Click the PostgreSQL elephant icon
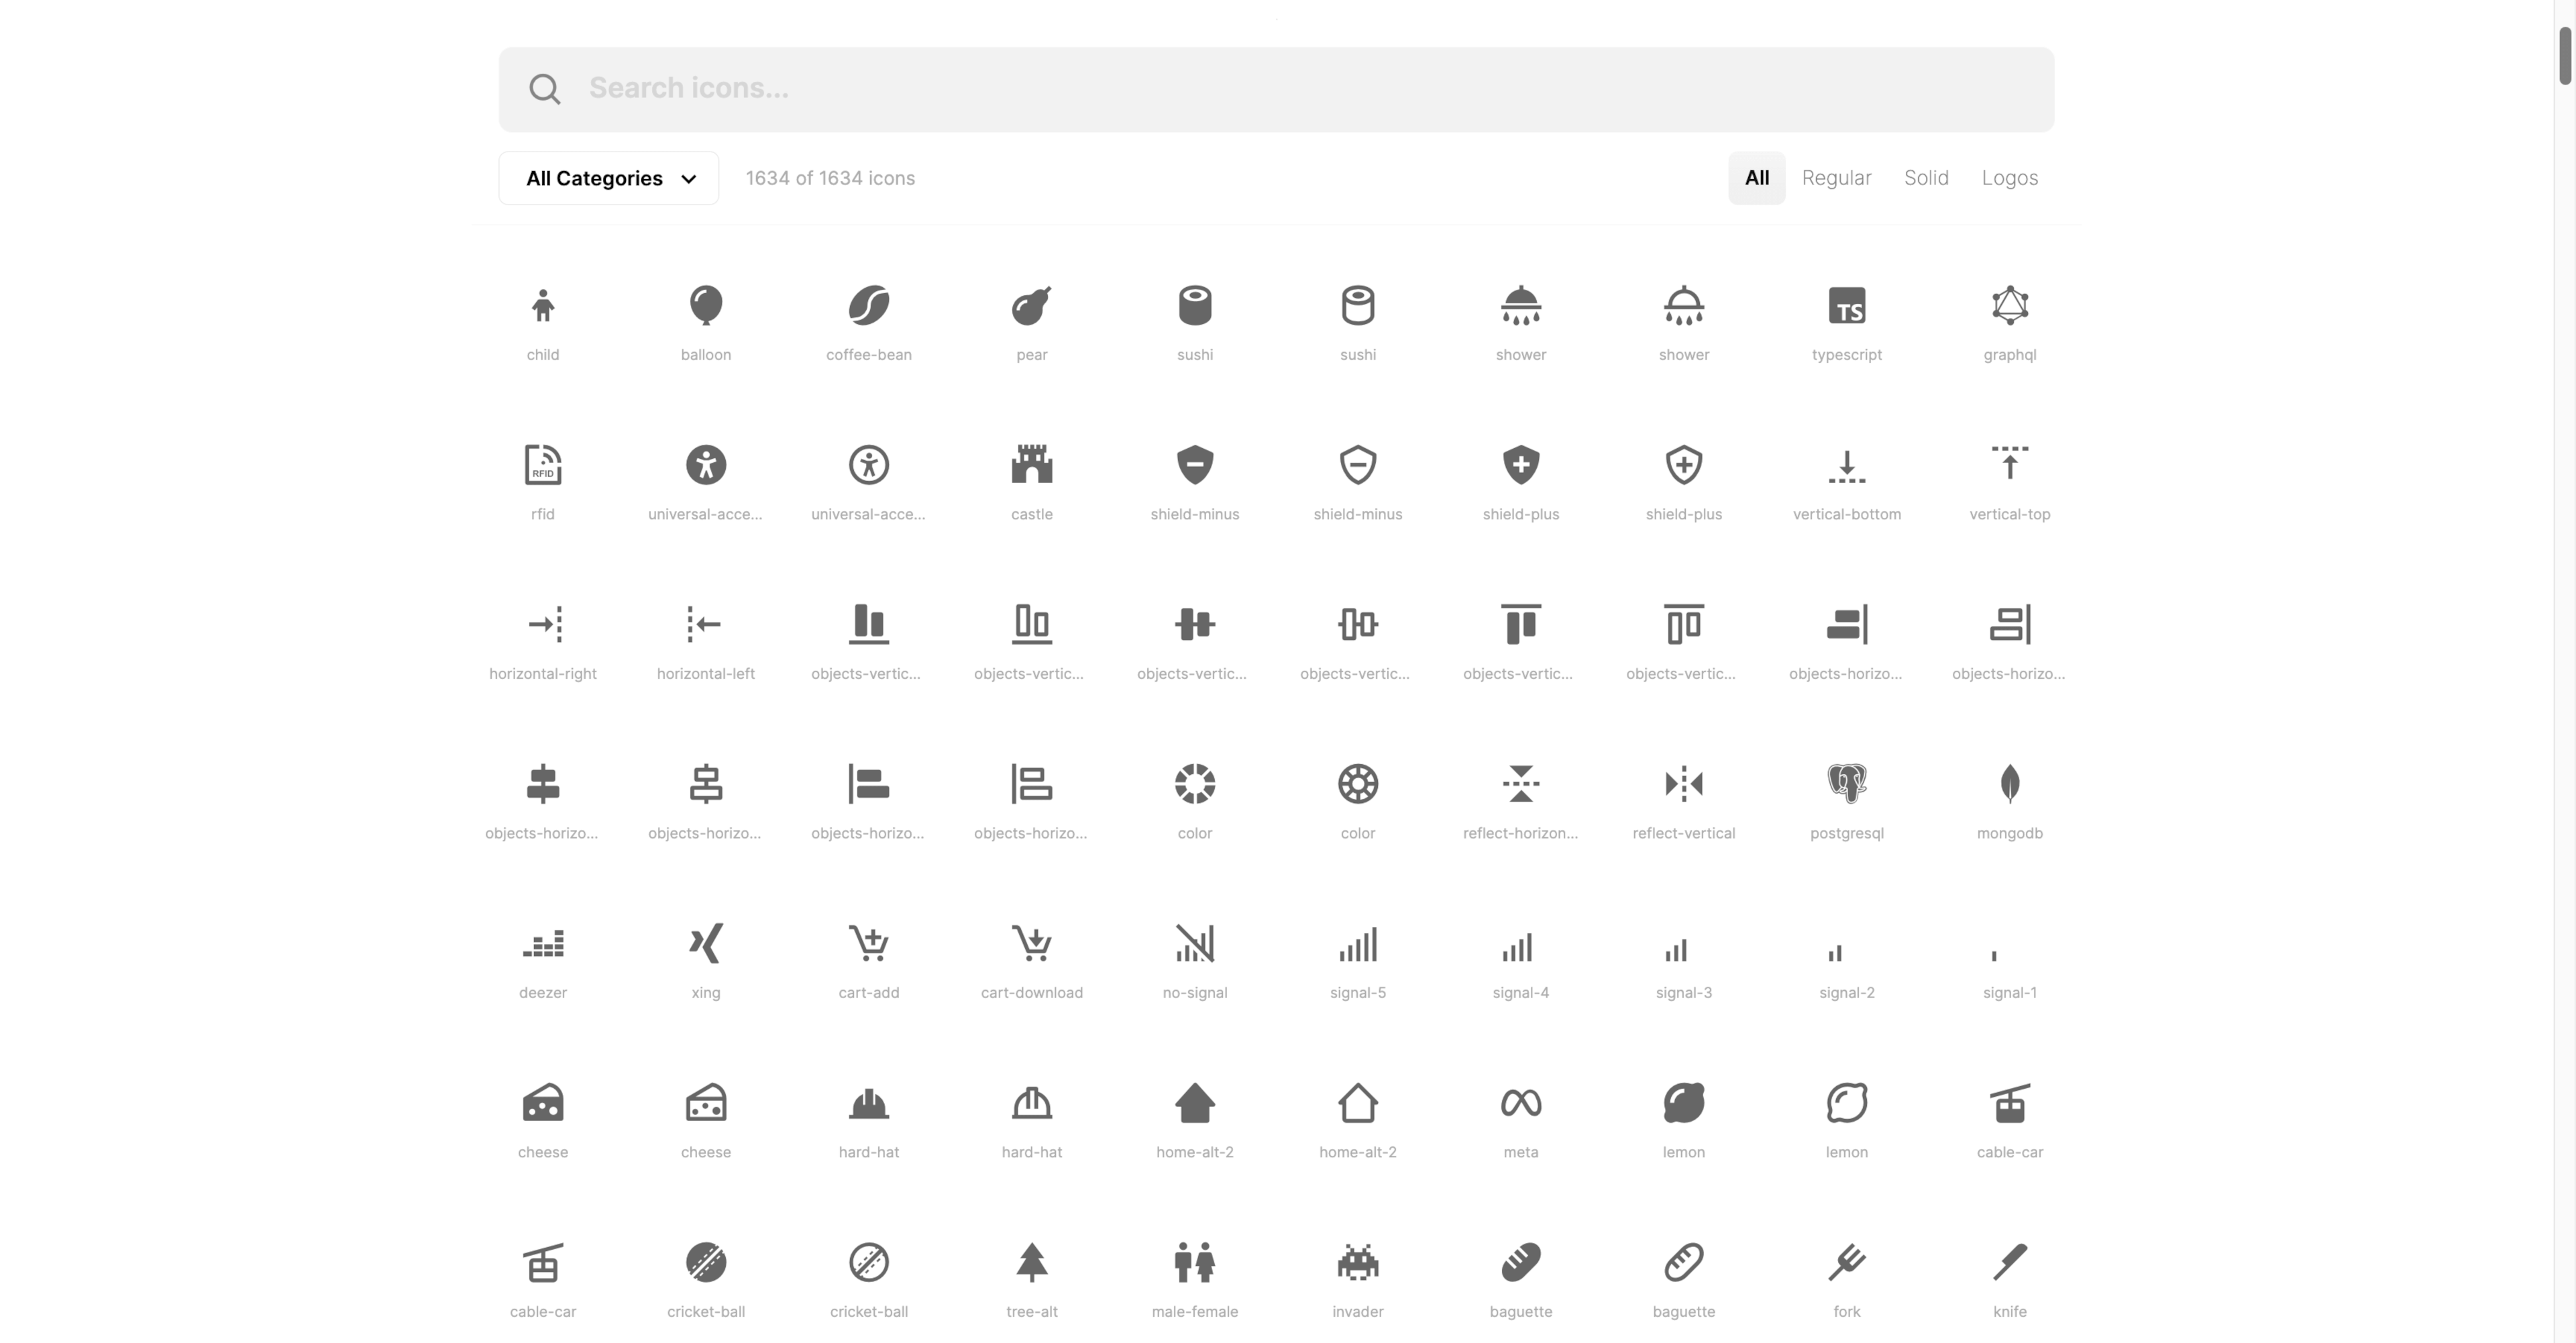 click(1846, 783)
